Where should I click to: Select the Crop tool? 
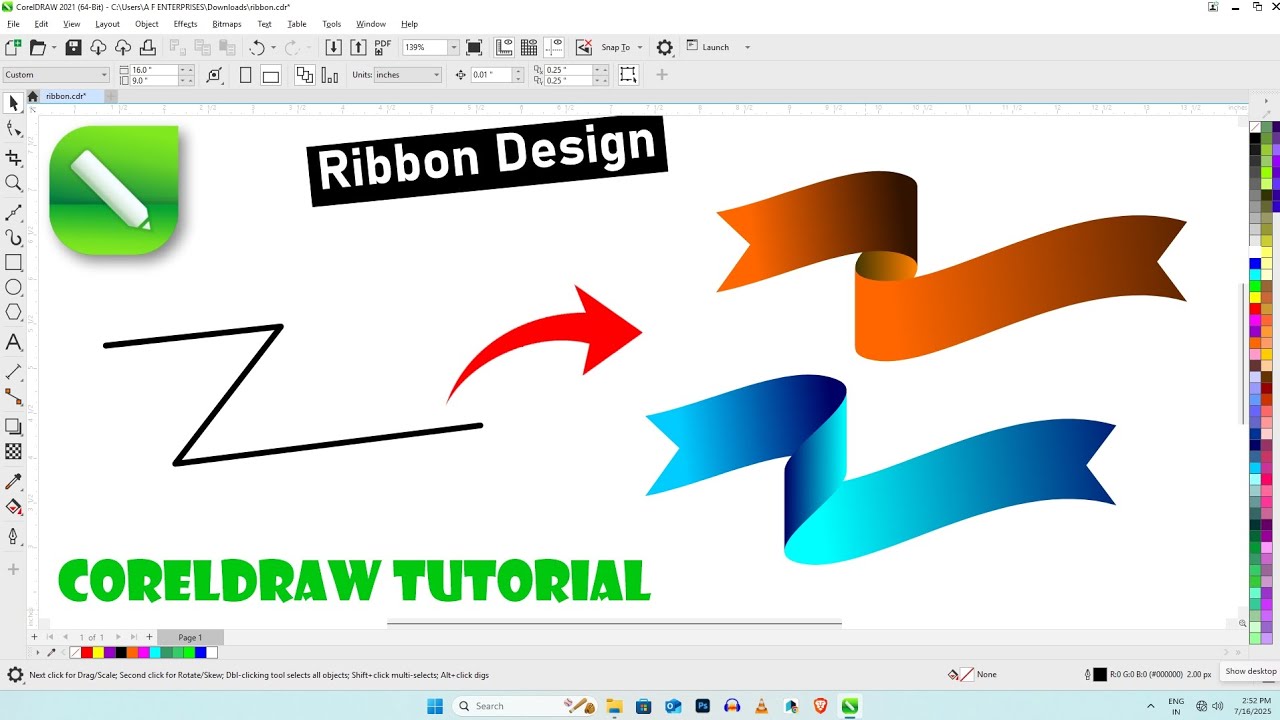coord(13,158)
